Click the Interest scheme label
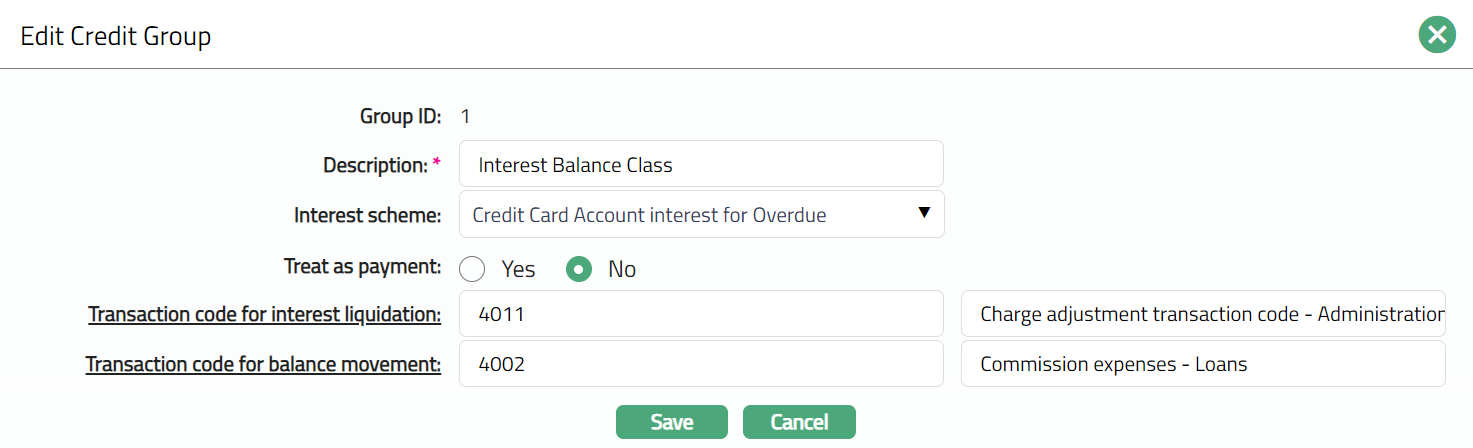 tap(367, 215)
